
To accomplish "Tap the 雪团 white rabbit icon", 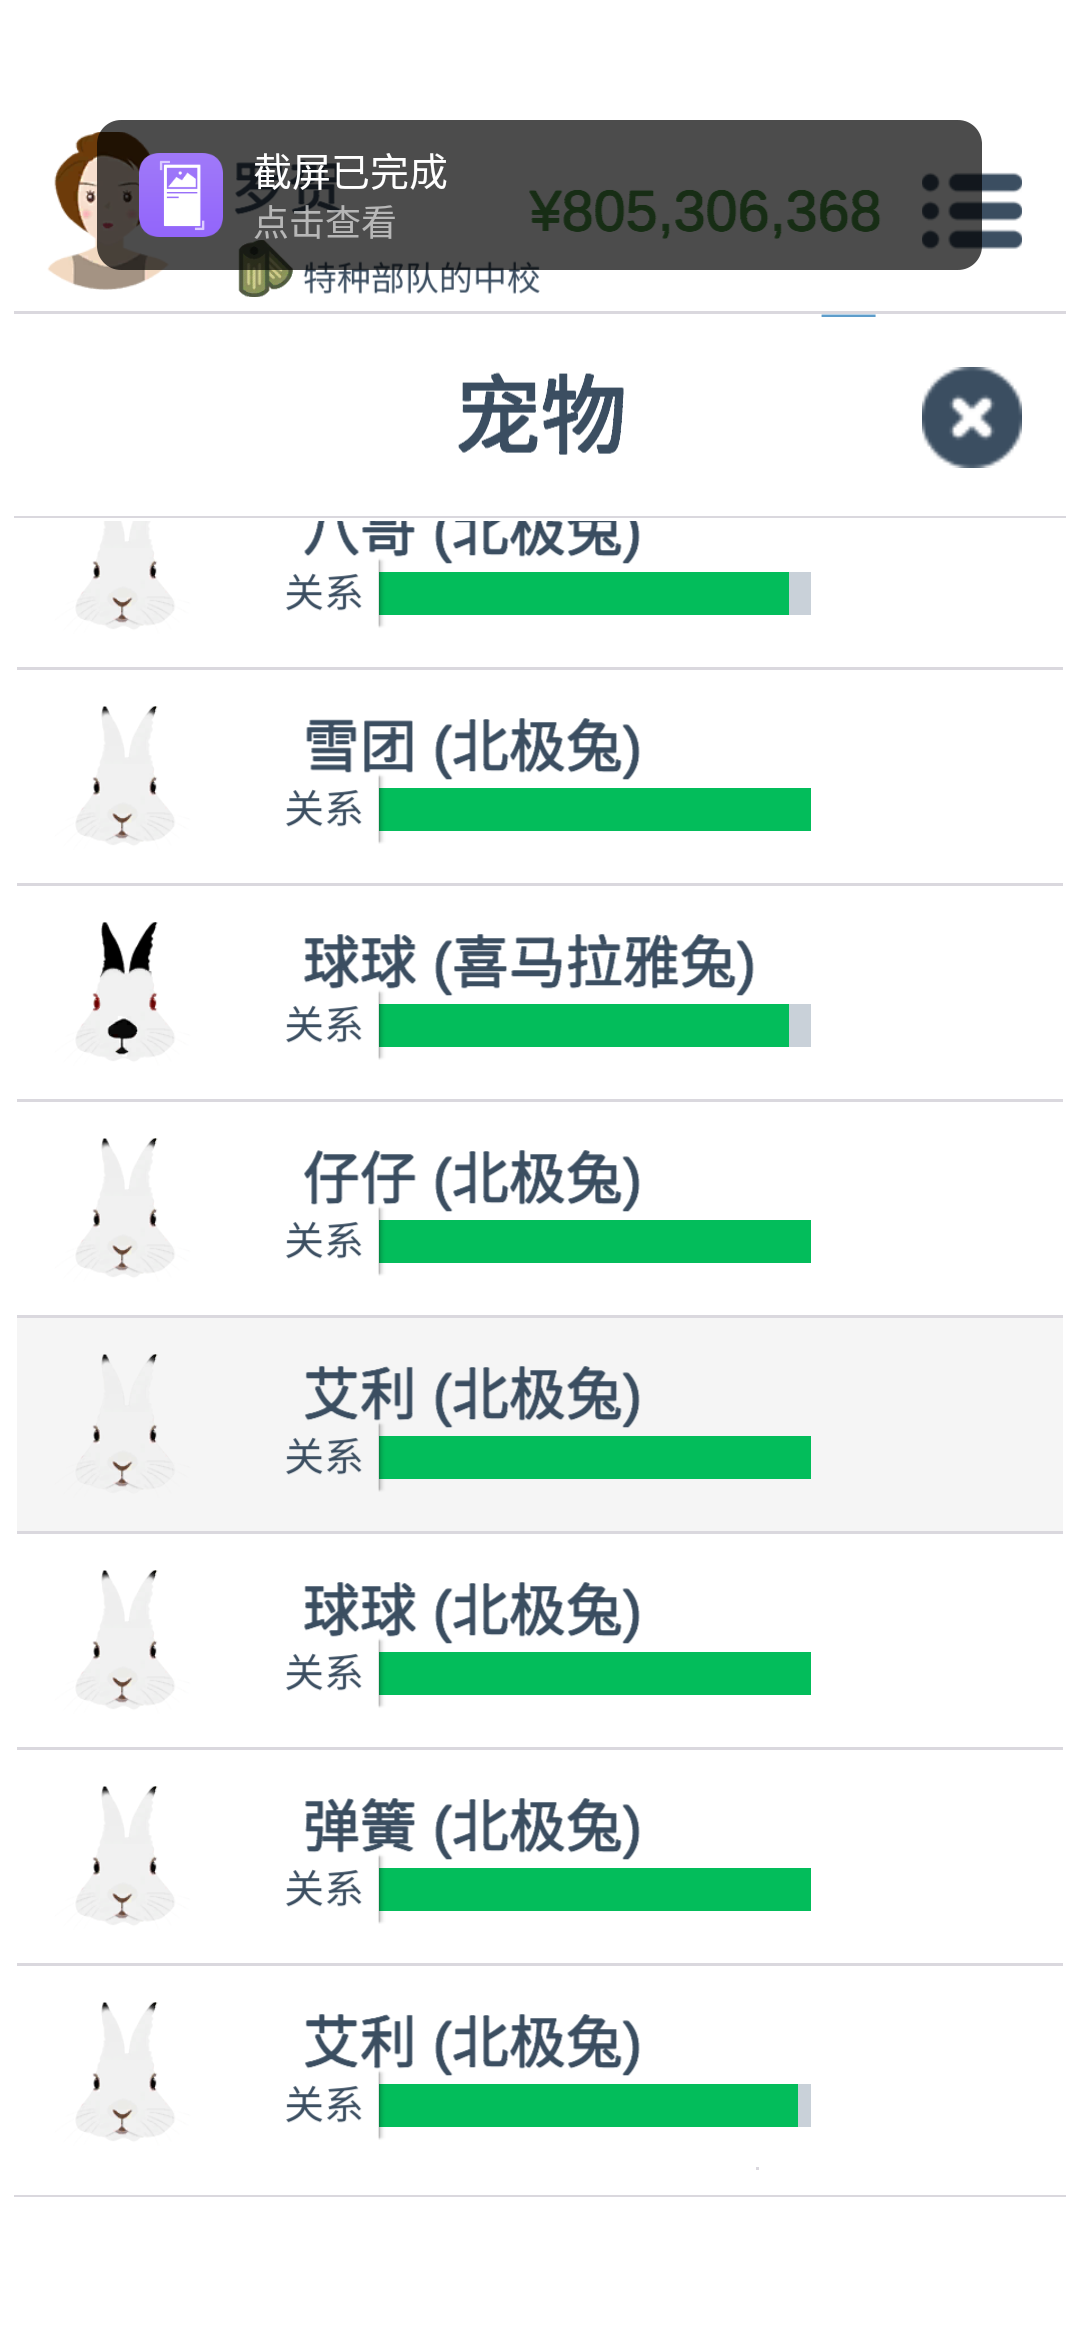I will coord(125,776).
